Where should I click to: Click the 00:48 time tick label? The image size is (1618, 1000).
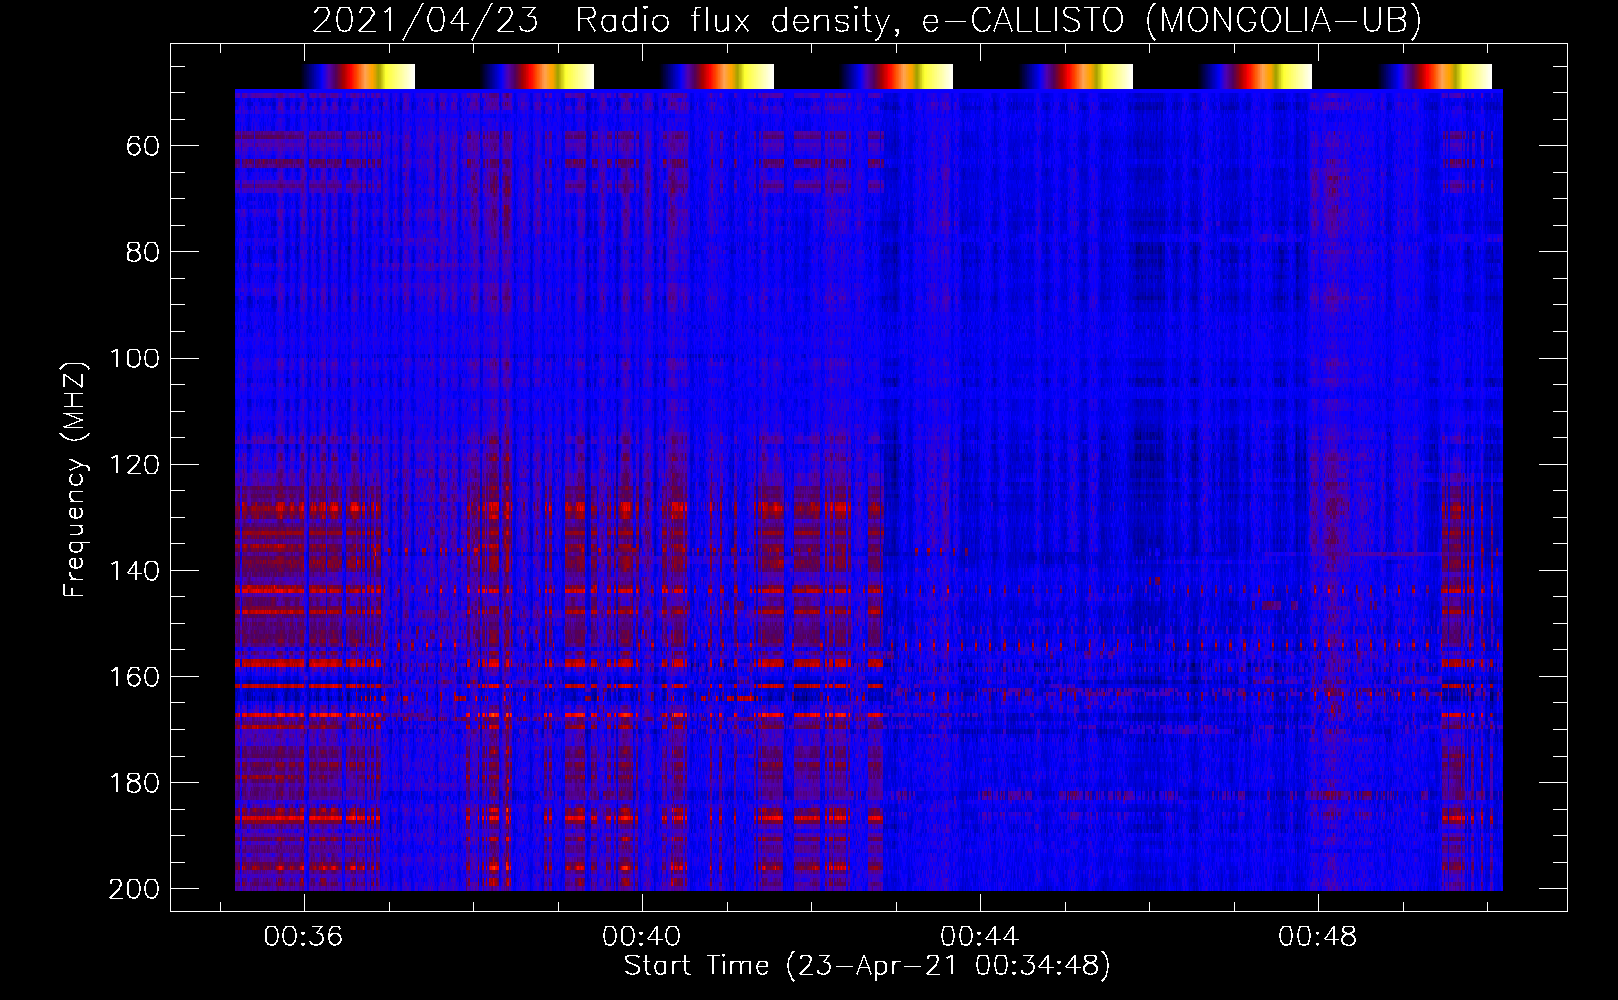tap(1317, 936)
